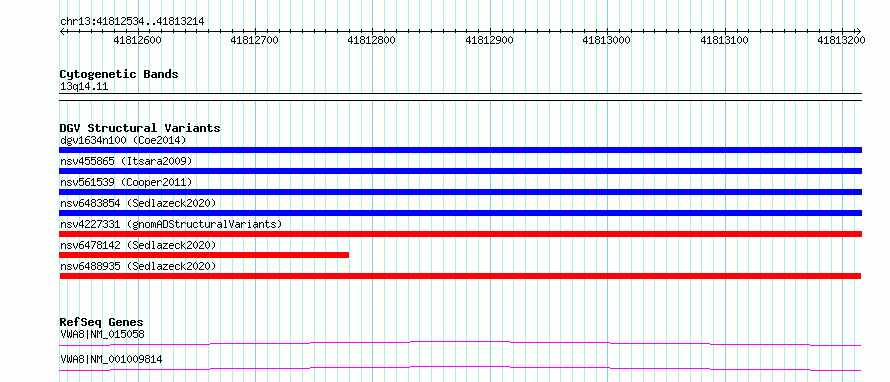Click the 41812600 ruler tick label
This screenshot has width=890, height=382.
click(137, 40)
